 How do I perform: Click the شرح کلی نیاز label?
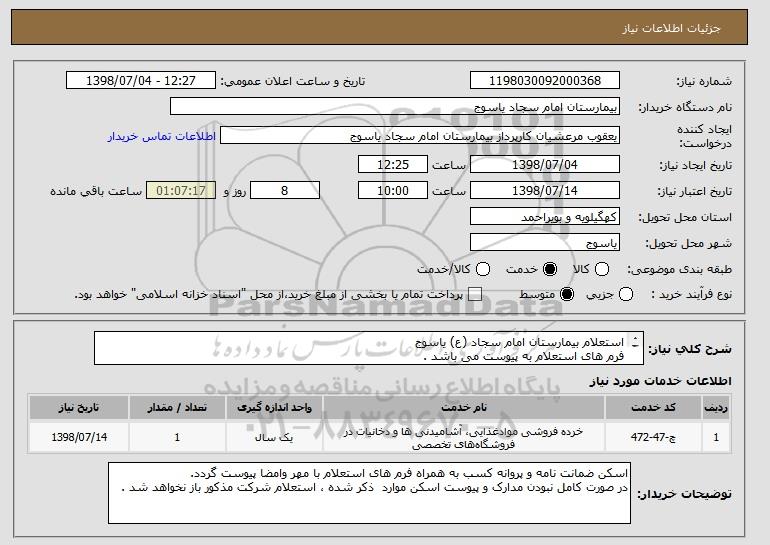(x=690, y=349)
